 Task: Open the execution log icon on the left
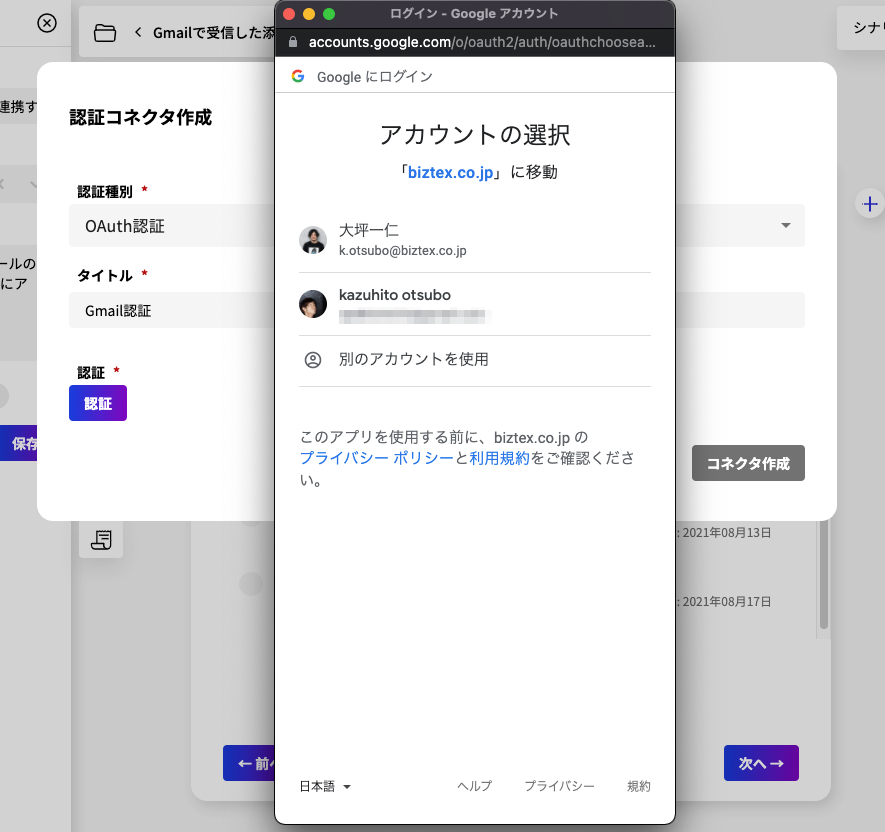click(x=100, y=539)
